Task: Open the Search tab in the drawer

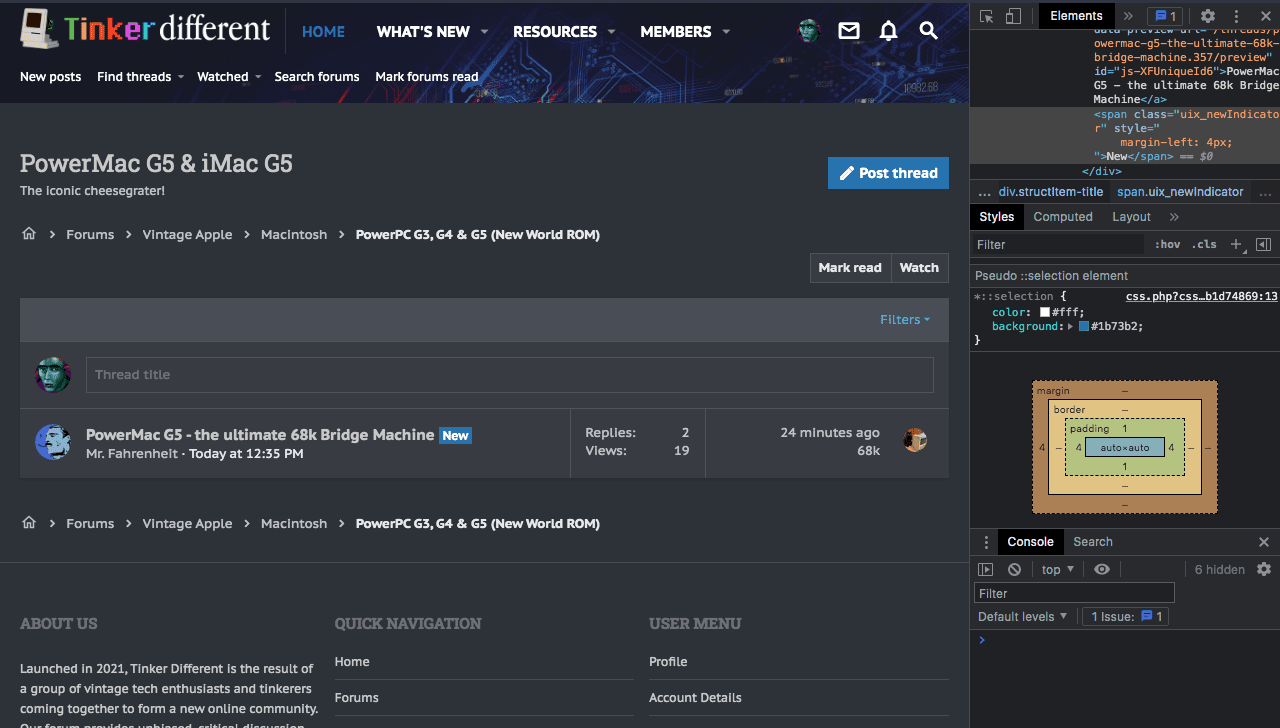Action: (x=1093, y=542)
